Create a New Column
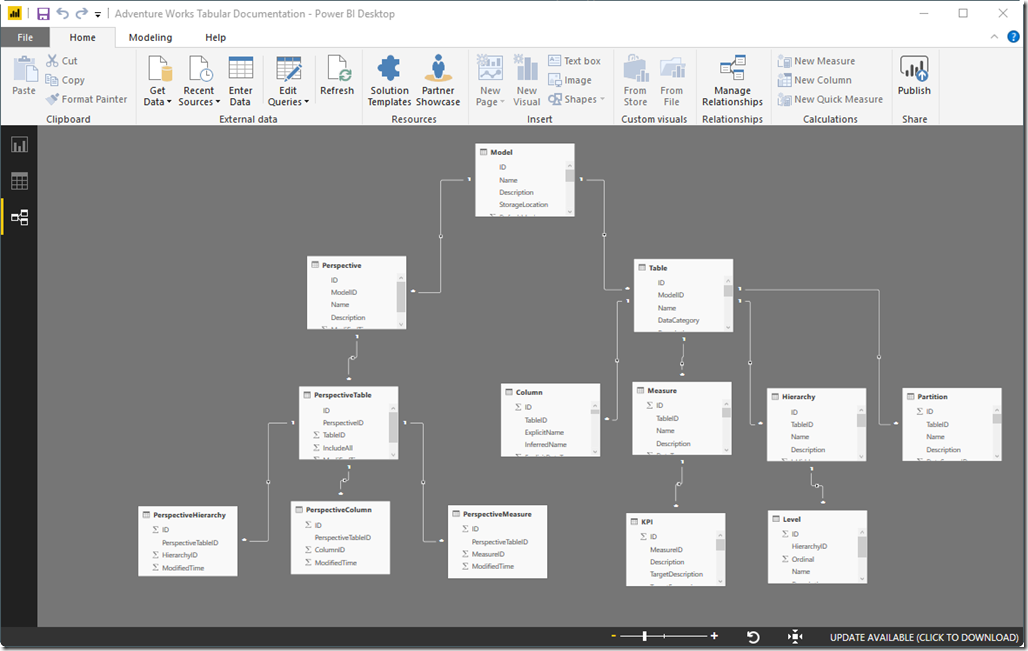The width and height of the screenshot is (1028, 651). click(814, 80)
